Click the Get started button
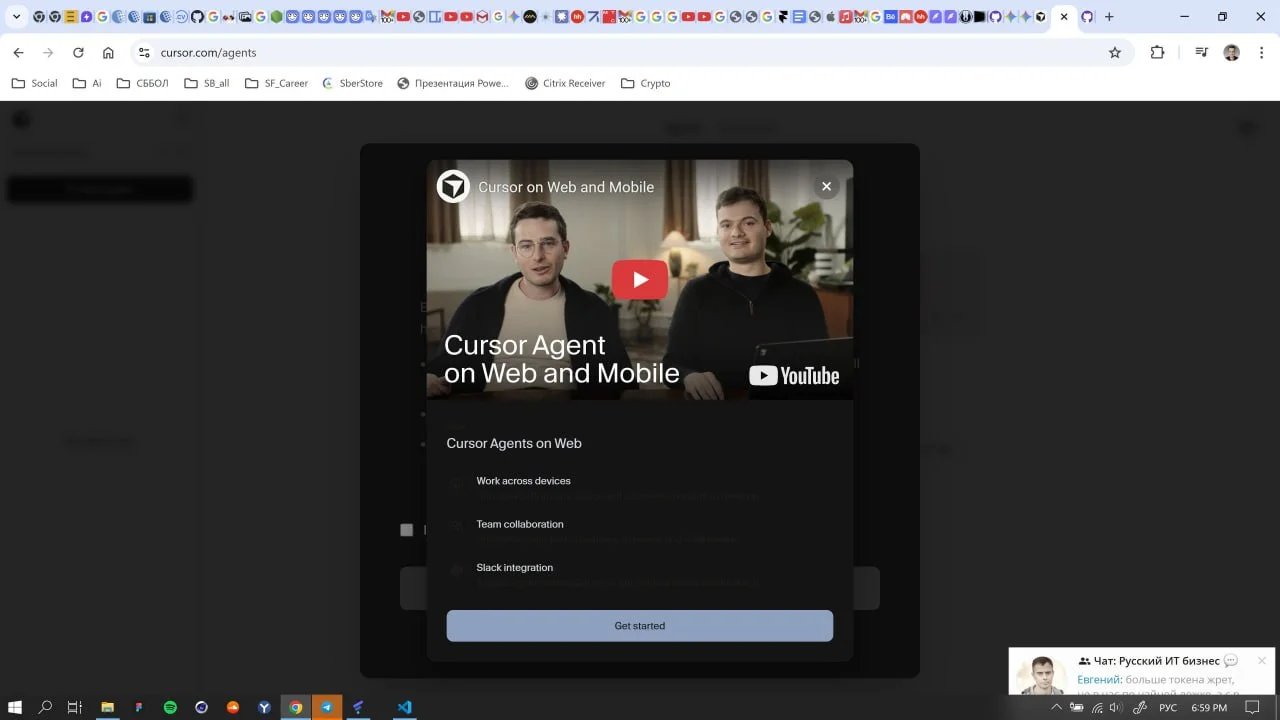This screenshot has width=1280, height=720. (639, 626)
